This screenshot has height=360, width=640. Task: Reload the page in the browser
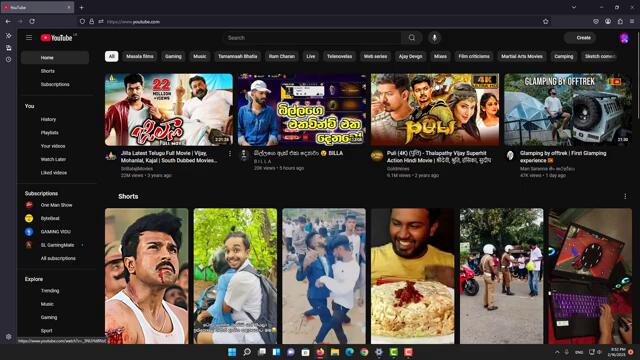click(x=32, y=21)
